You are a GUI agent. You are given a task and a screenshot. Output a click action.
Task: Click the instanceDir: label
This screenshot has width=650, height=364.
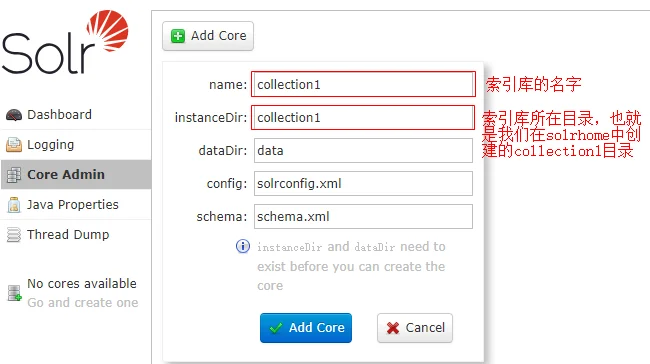211,118
